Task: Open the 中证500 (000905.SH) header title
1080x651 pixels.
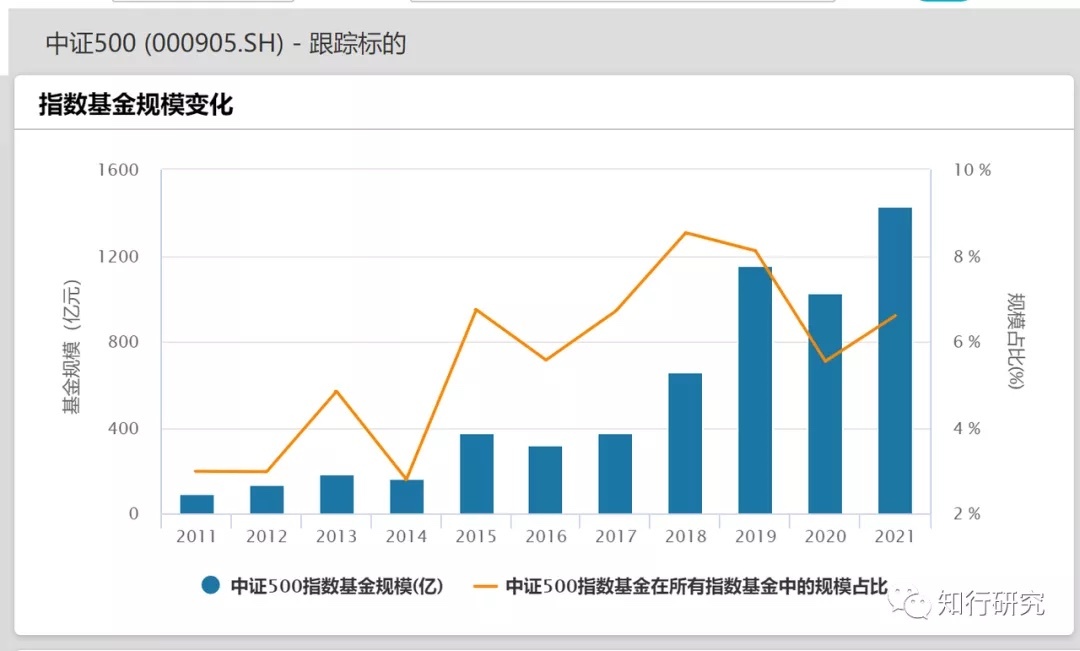Action: pos(225,44)
